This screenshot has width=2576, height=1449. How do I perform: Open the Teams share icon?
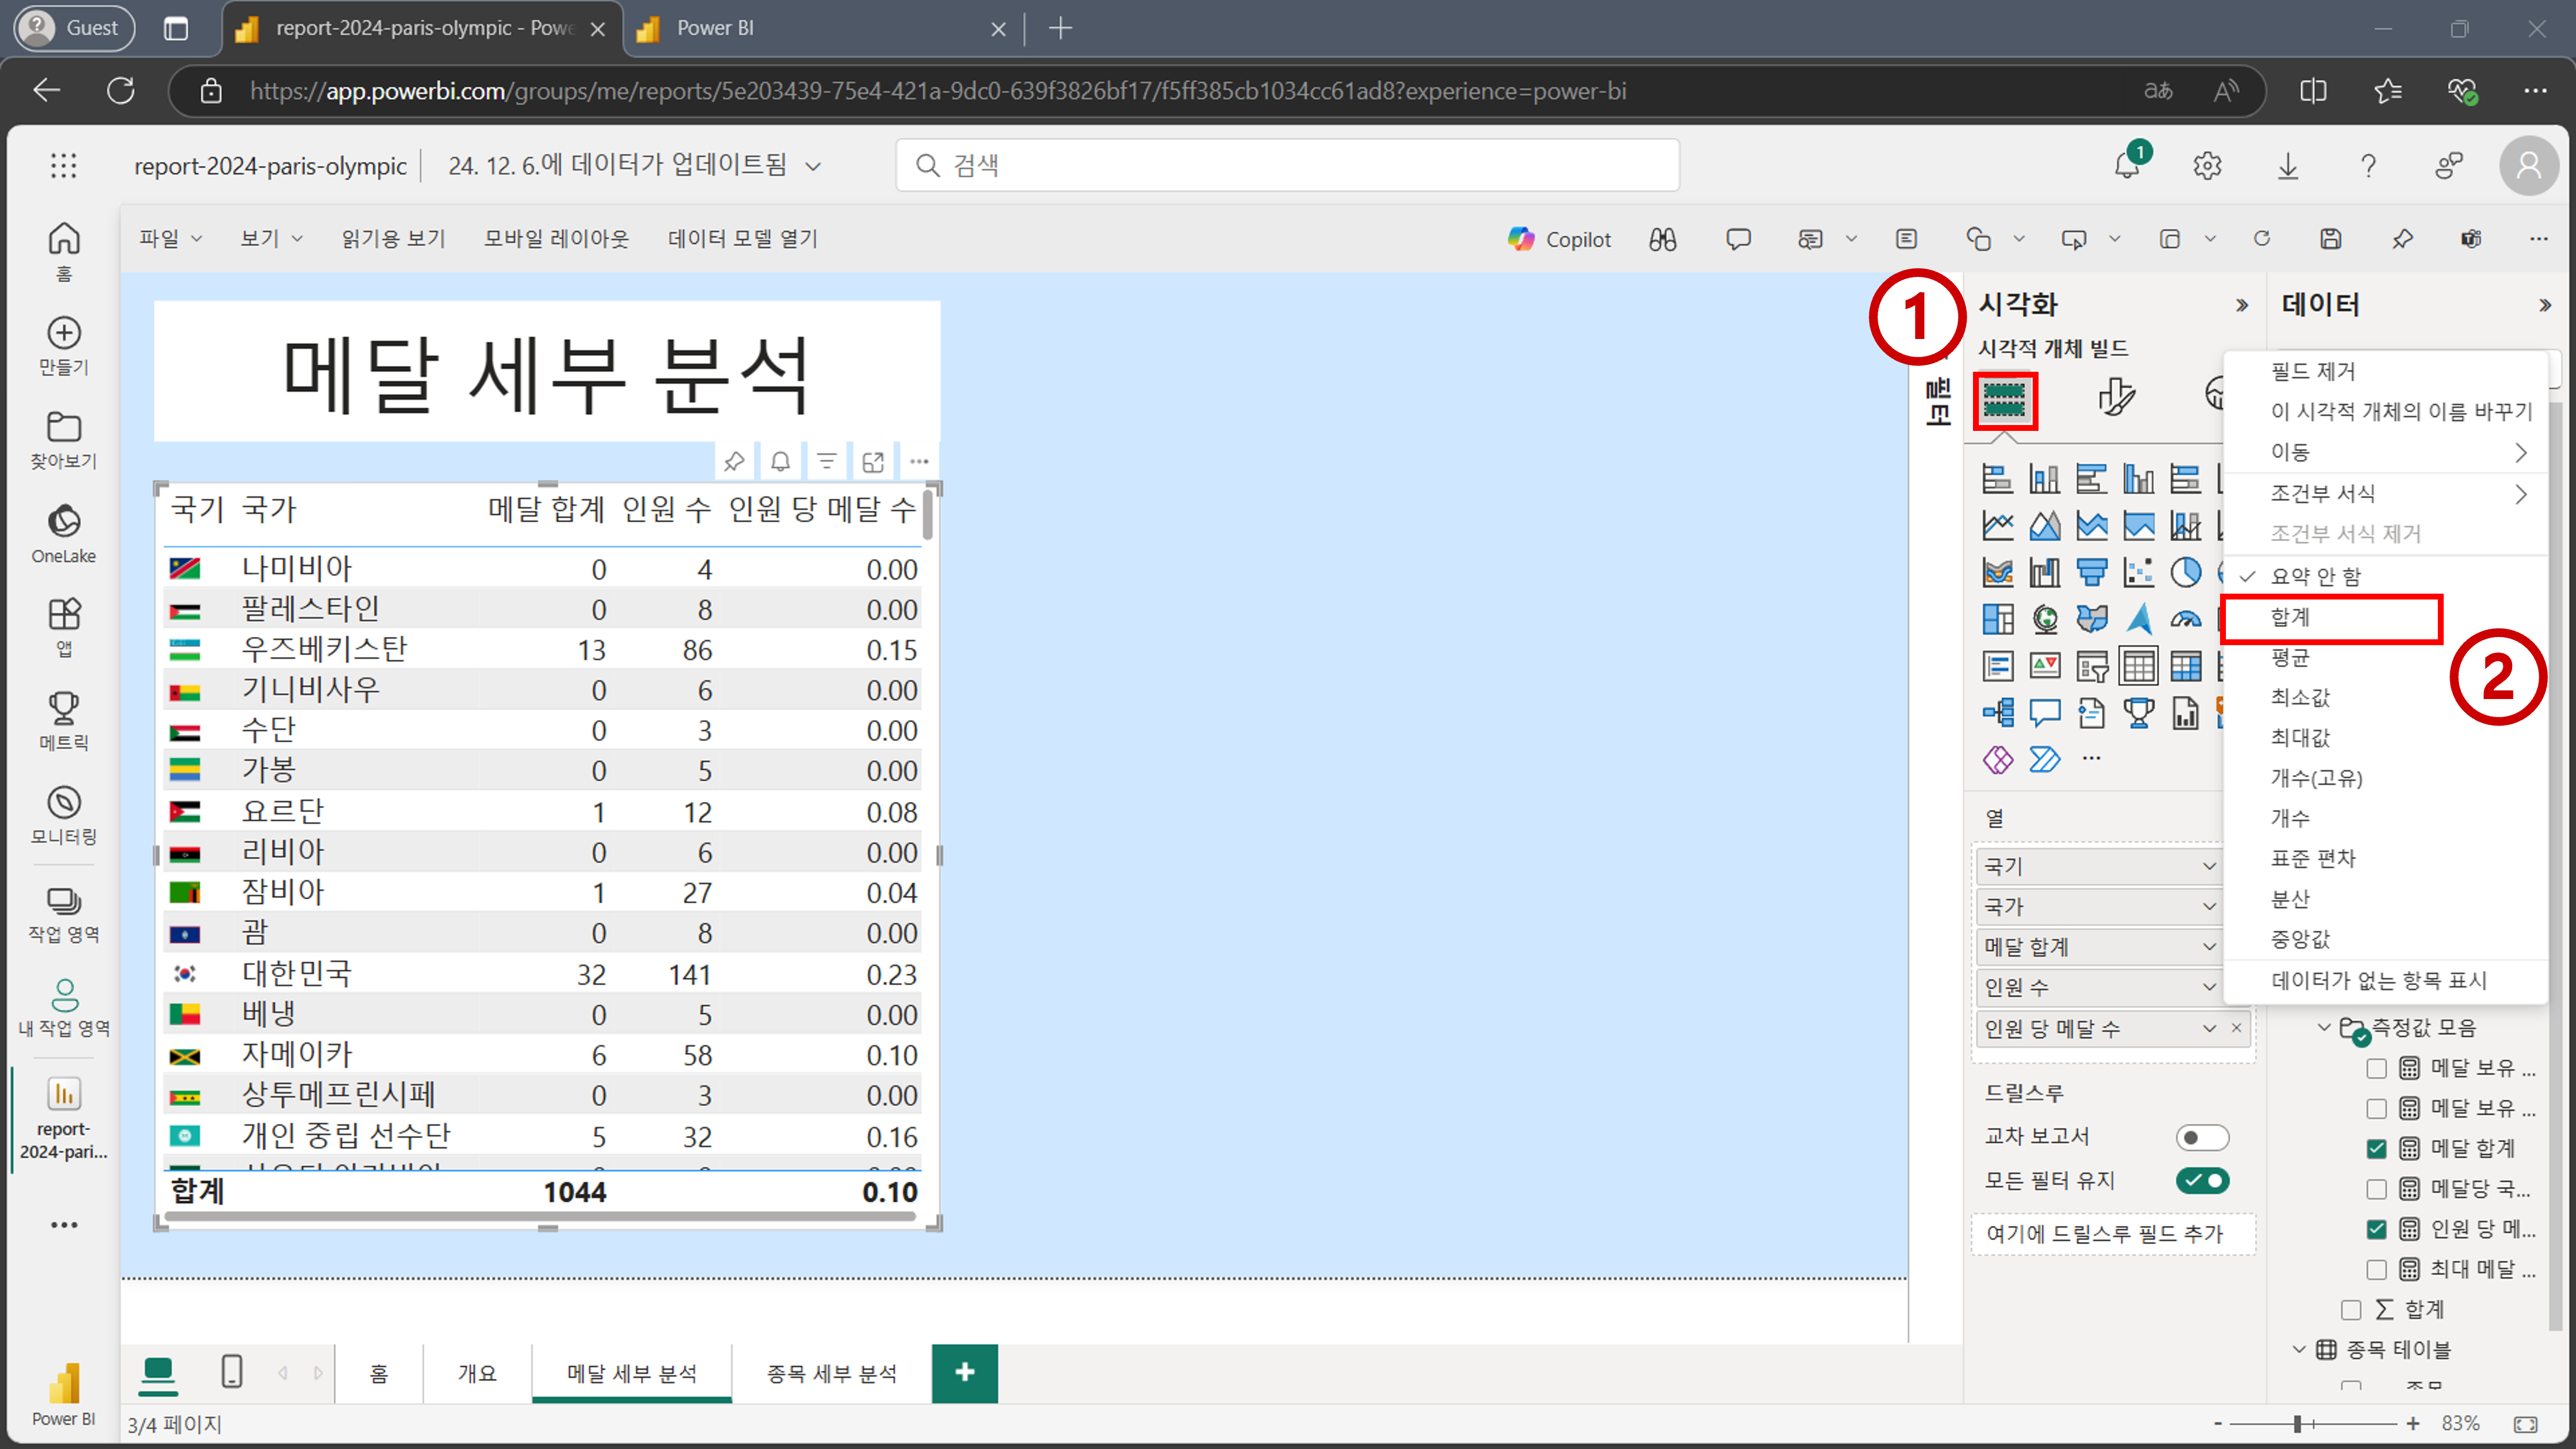(2470, 239)
